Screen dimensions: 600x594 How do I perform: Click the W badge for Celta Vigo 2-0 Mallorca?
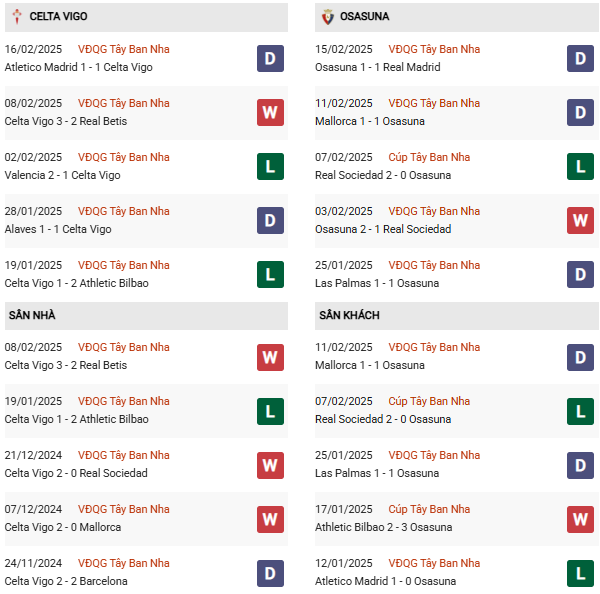pos(270,519)
